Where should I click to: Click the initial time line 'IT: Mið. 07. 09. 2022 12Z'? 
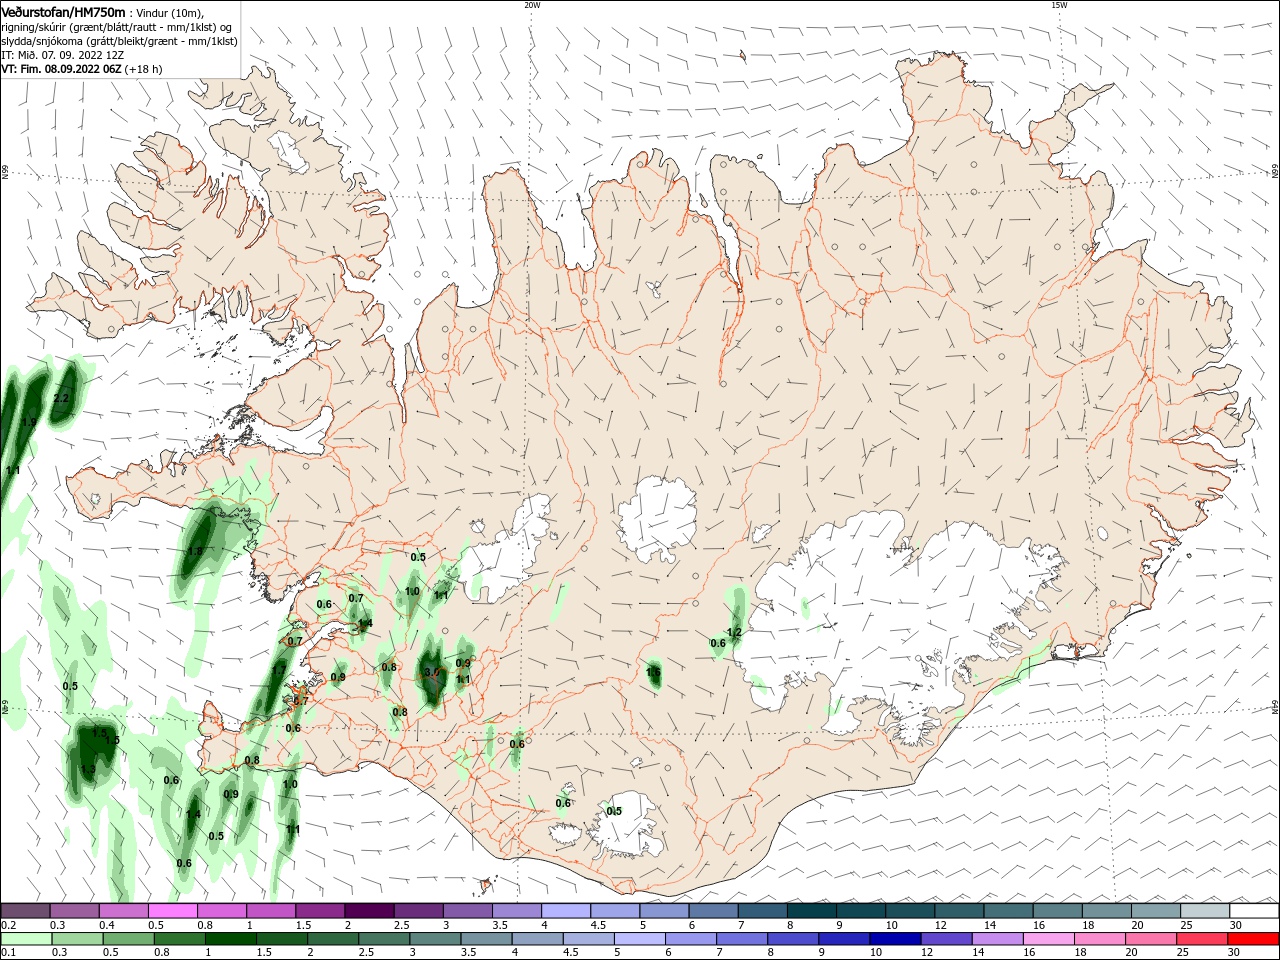[63, 55]
